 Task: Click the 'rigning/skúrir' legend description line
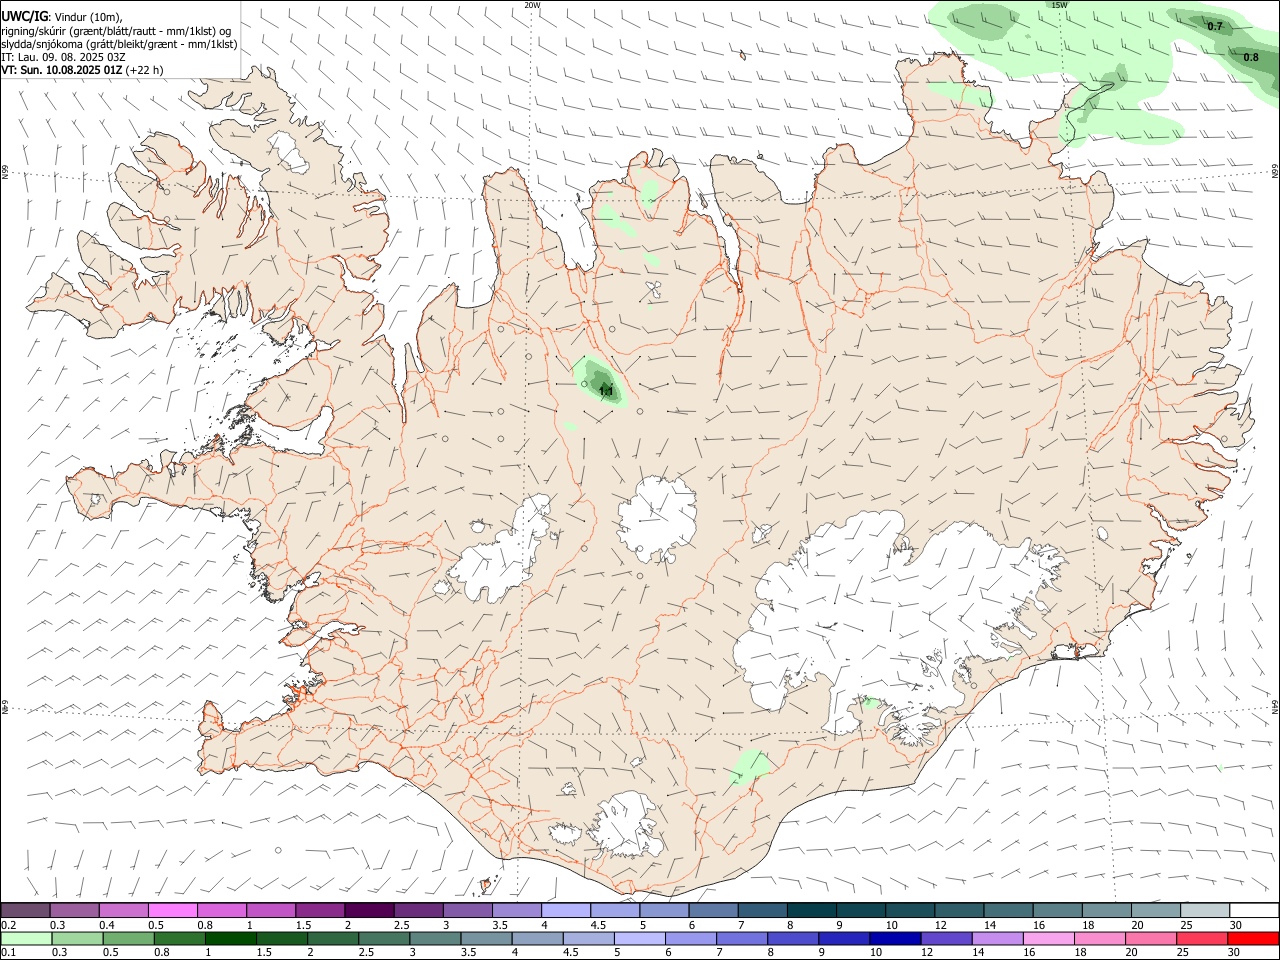(116, 30)
